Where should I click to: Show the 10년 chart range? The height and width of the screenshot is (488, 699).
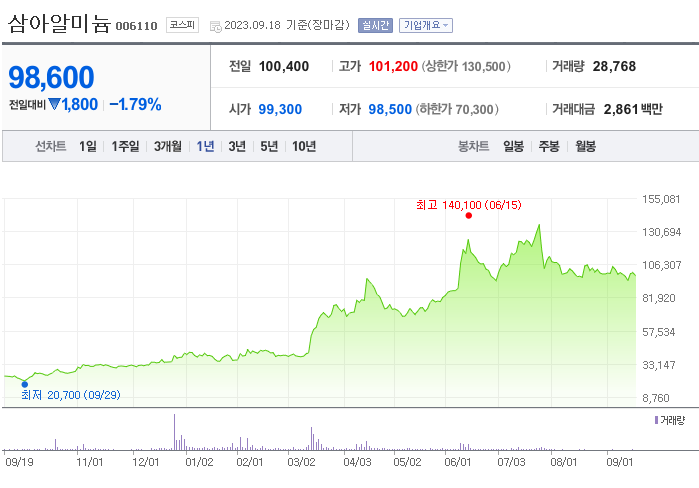[x=304, y=146]
